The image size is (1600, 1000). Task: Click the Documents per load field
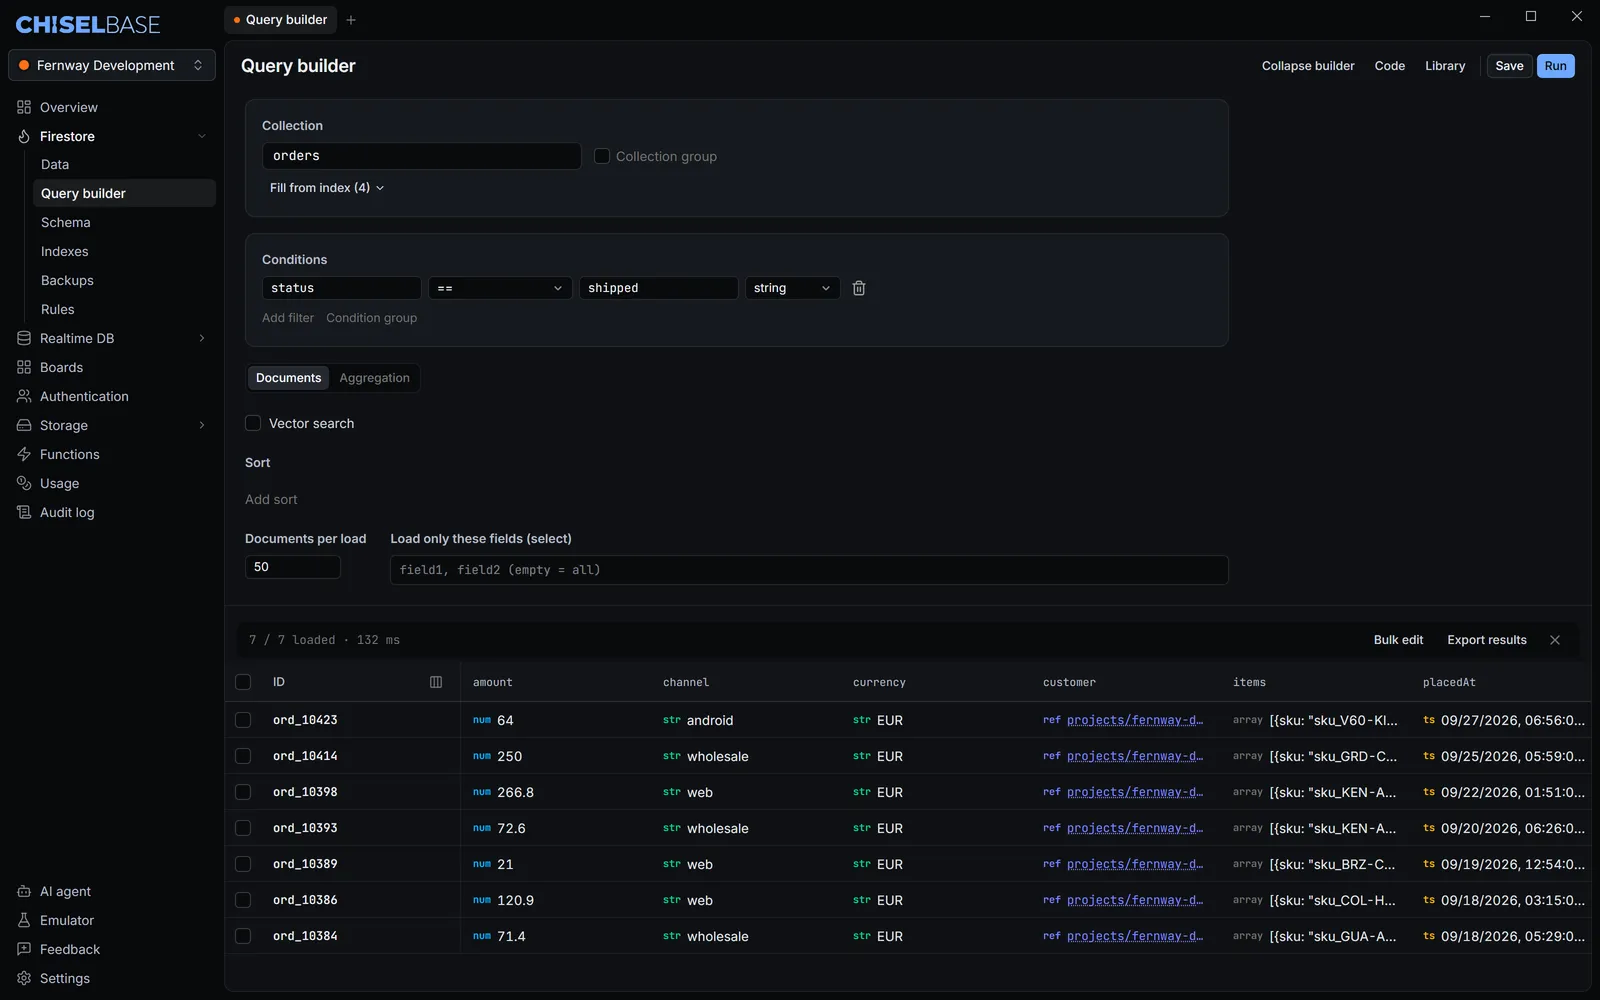click(293, 567)
